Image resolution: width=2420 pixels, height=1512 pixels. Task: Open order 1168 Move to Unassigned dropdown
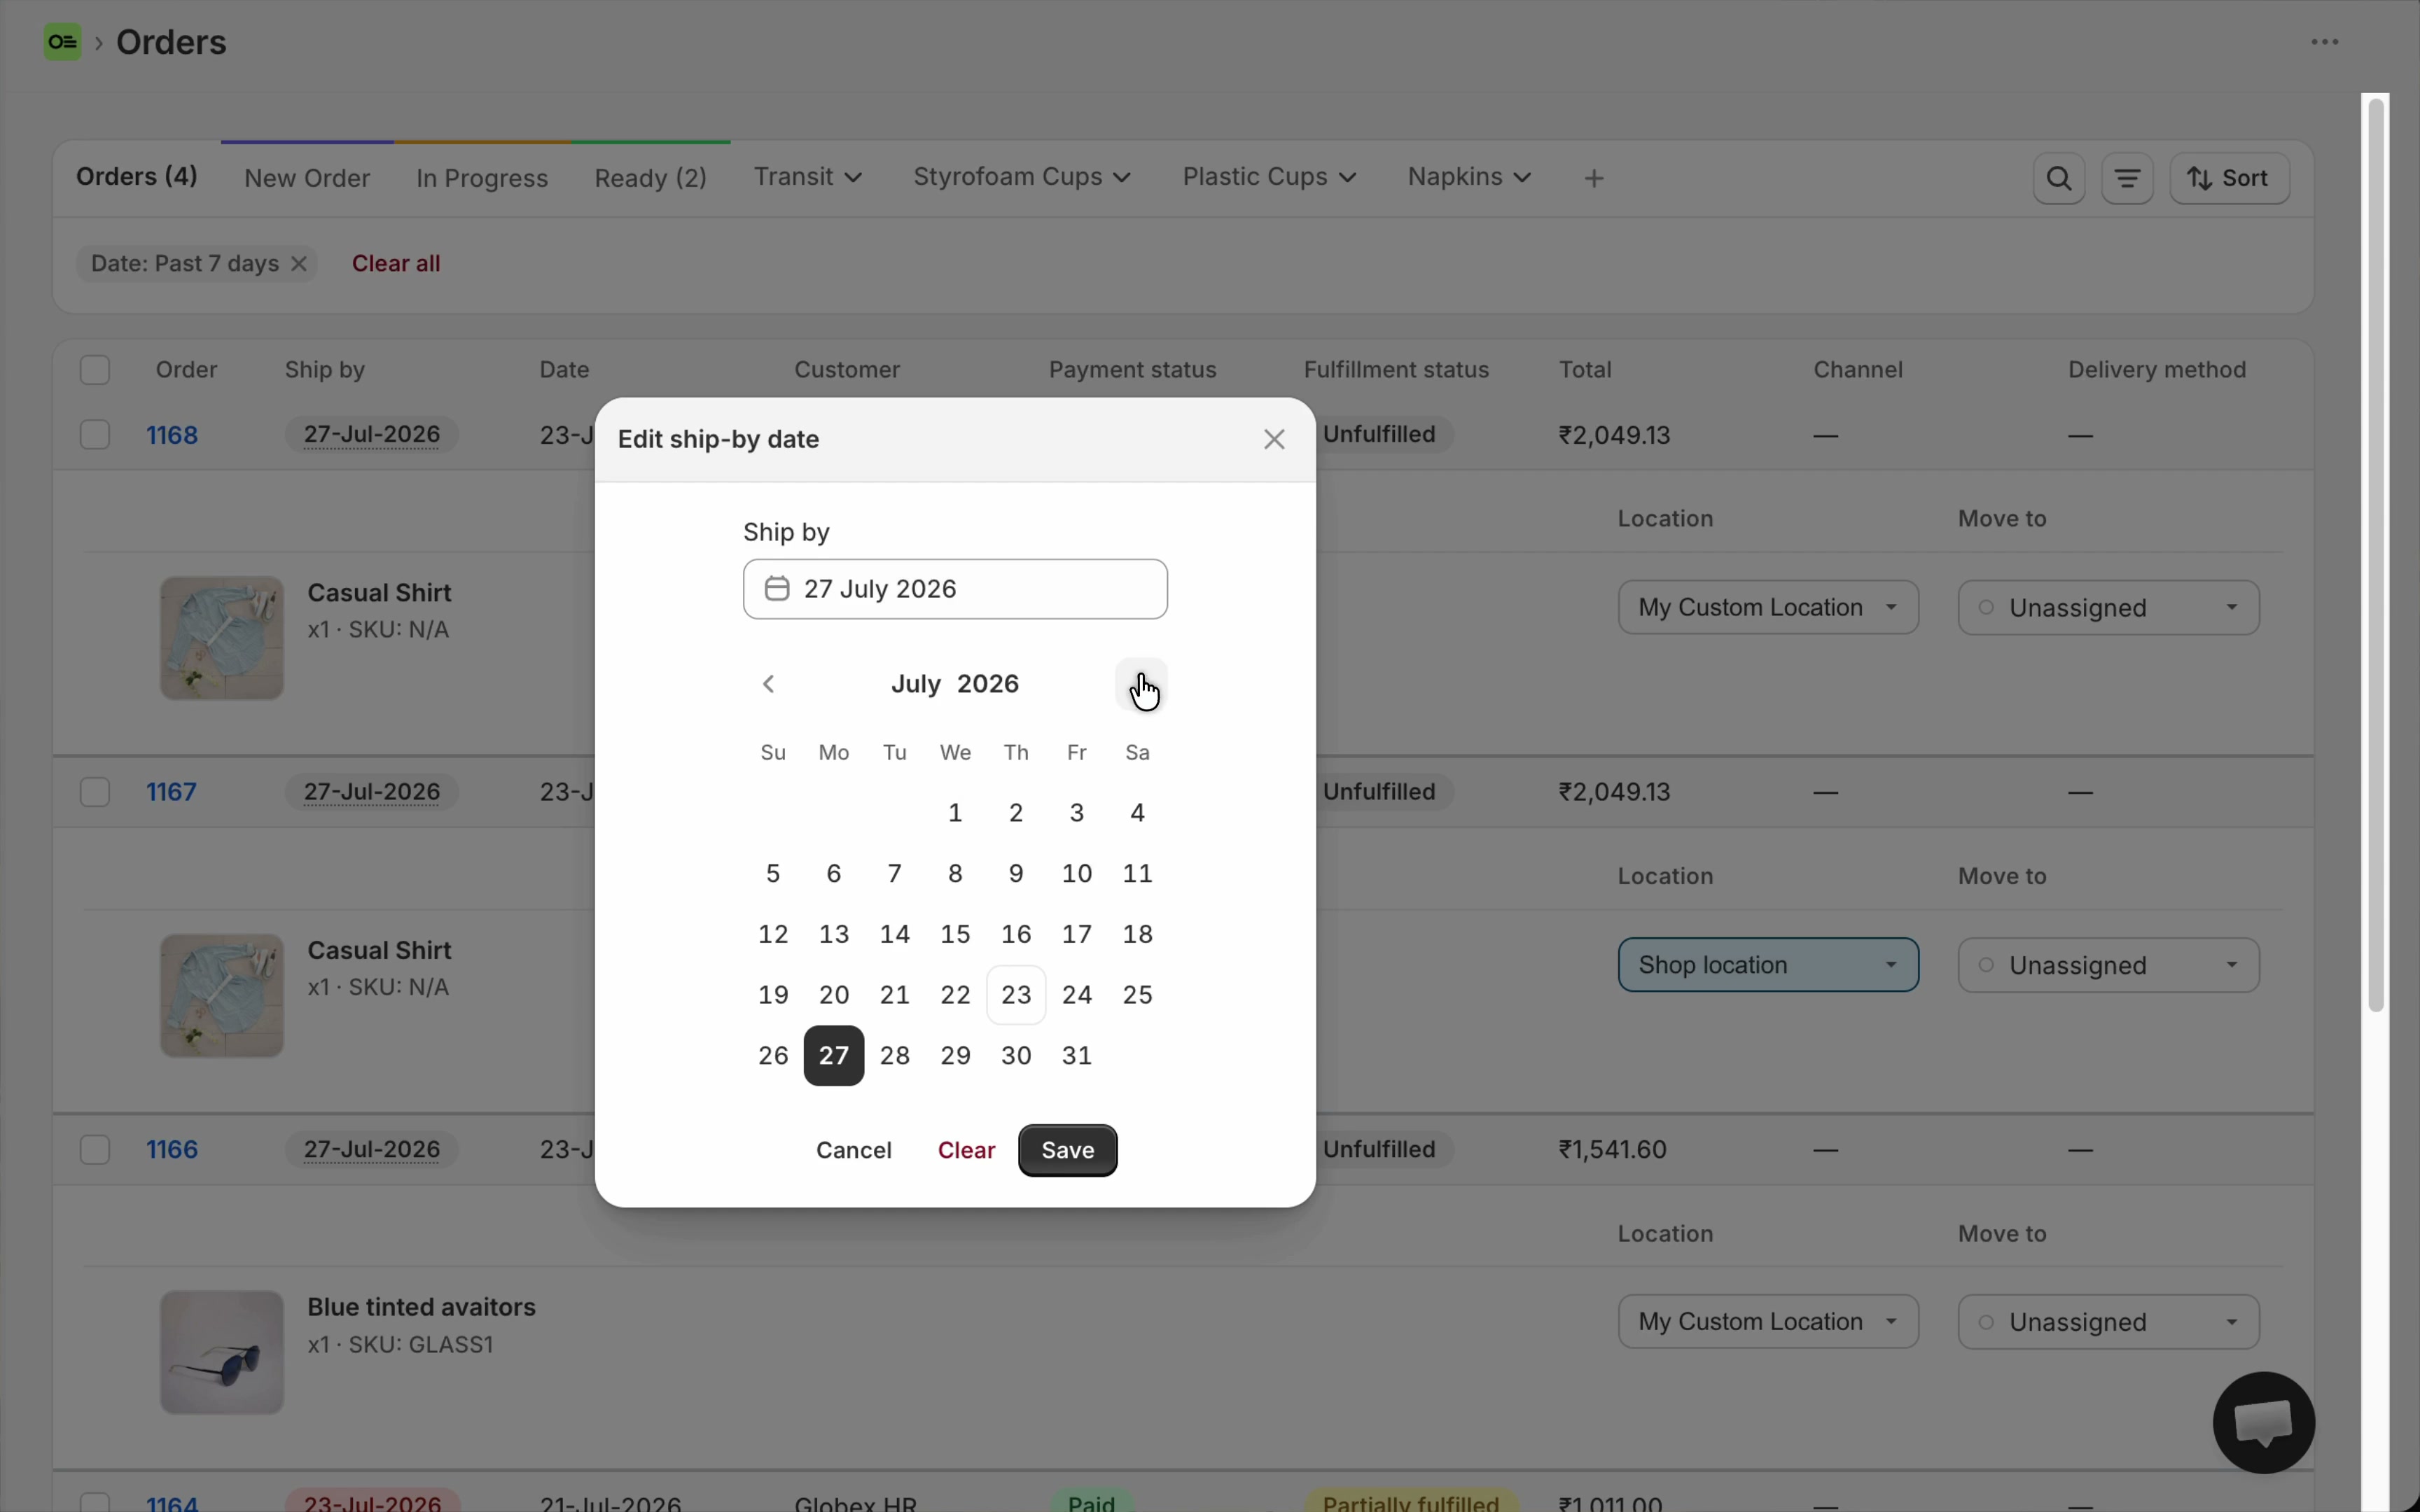coord(2108,608)
